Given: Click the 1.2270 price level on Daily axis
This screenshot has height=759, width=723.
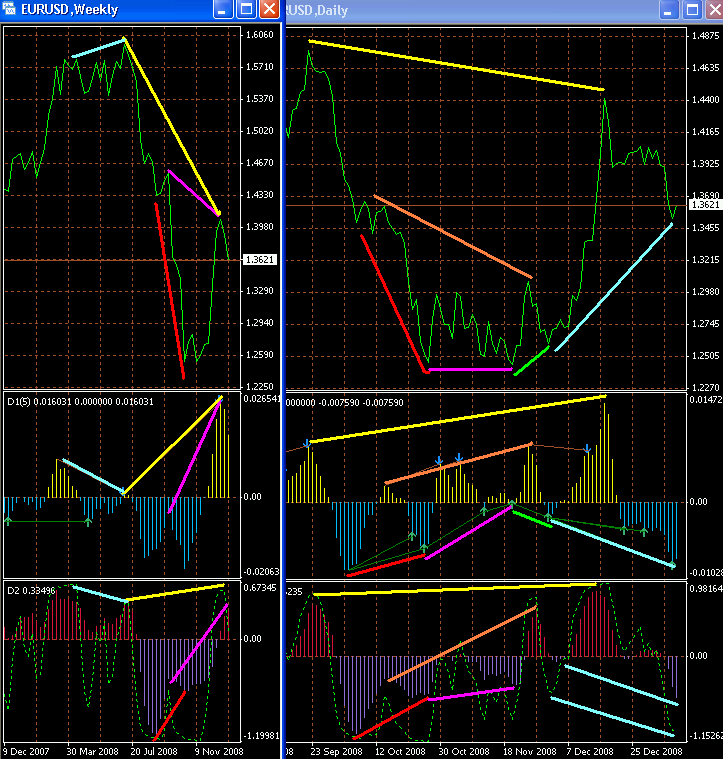Looking at the screenshot, I should point(706,387).
